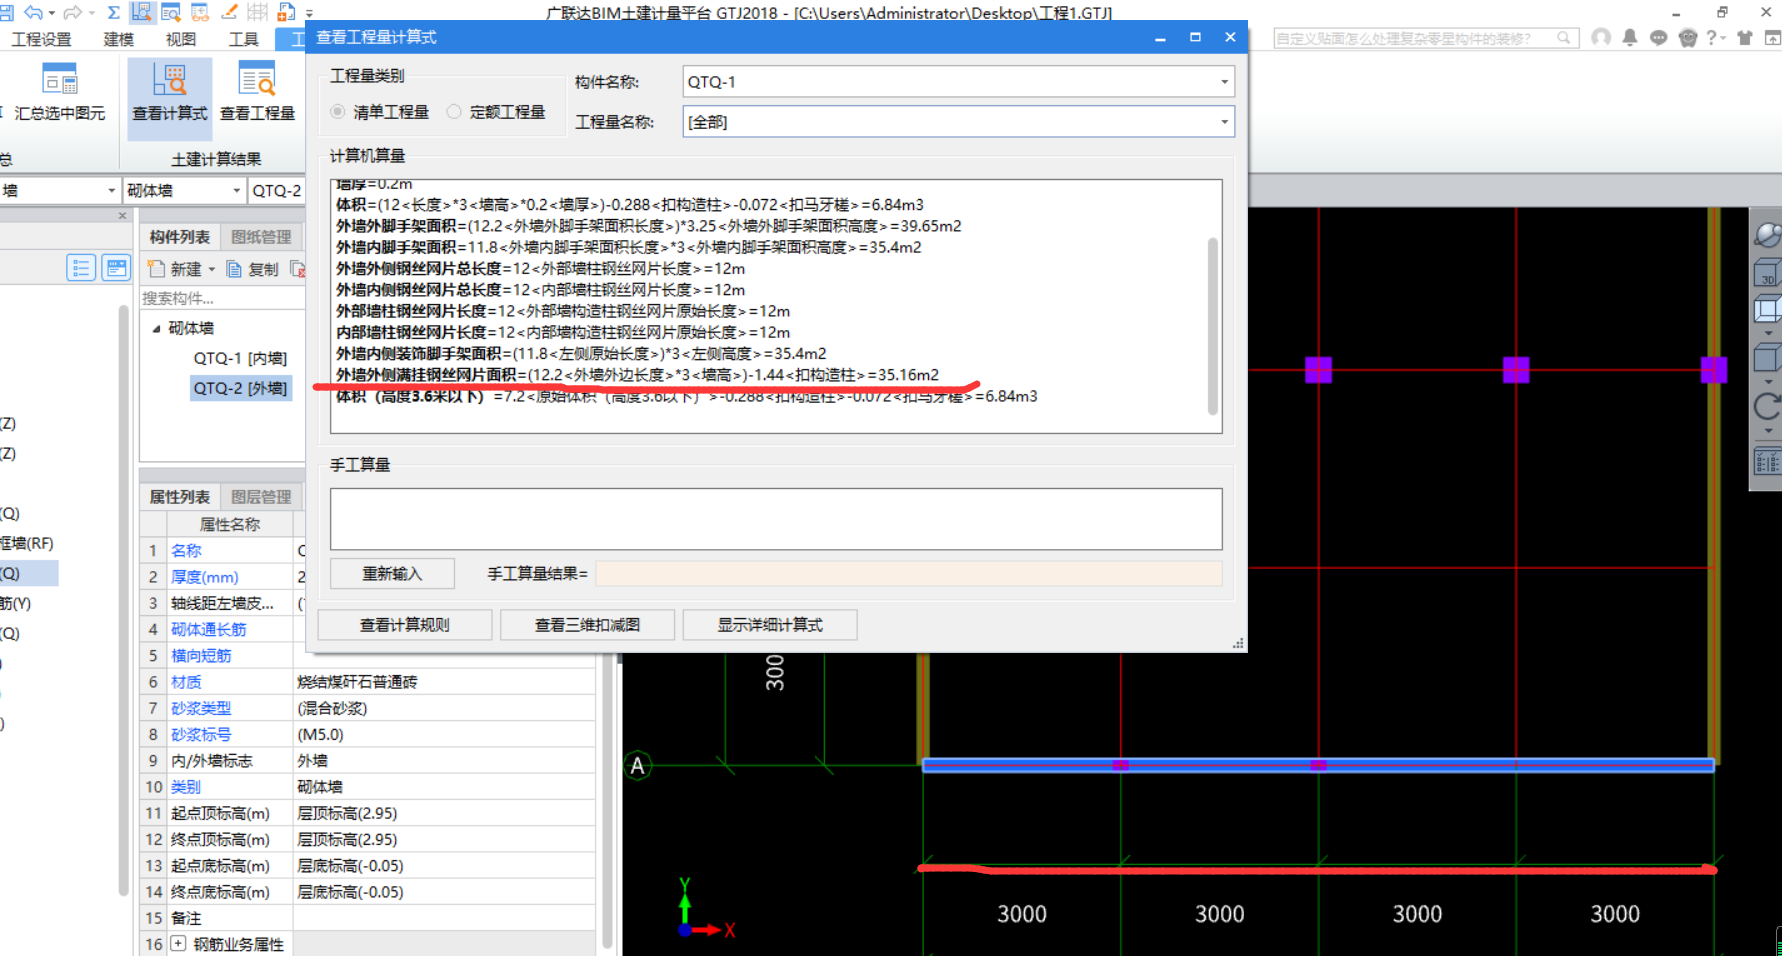Open 建模 ribbon tab
The width and height of the screenshot is (1782, 956).
click(x=119, y=39)
